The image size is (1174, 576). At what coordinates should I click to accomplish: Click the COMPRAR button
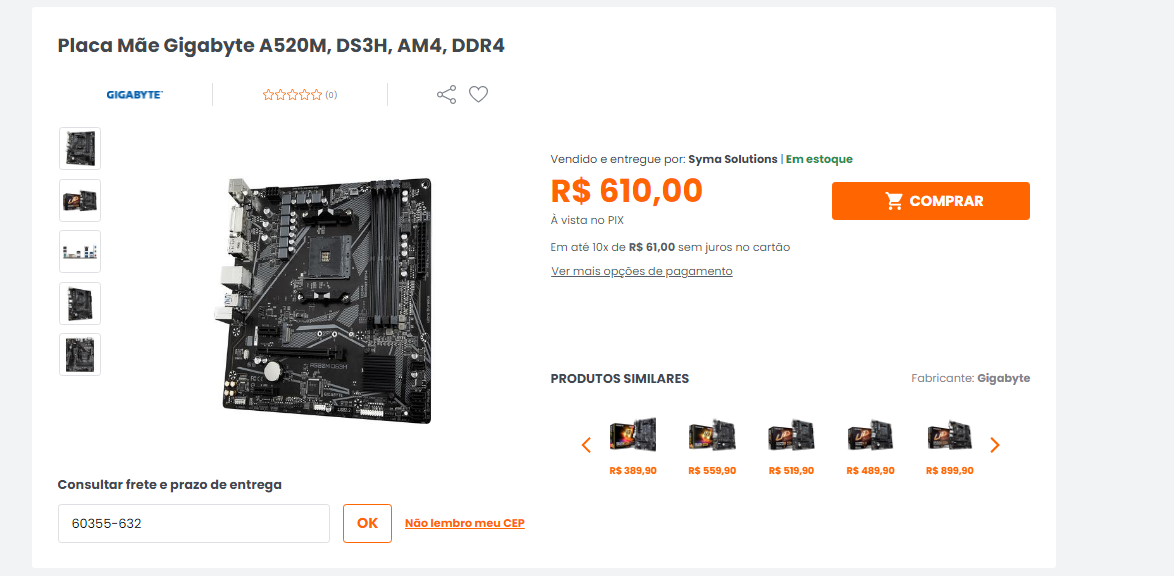[x=931, y=201]
